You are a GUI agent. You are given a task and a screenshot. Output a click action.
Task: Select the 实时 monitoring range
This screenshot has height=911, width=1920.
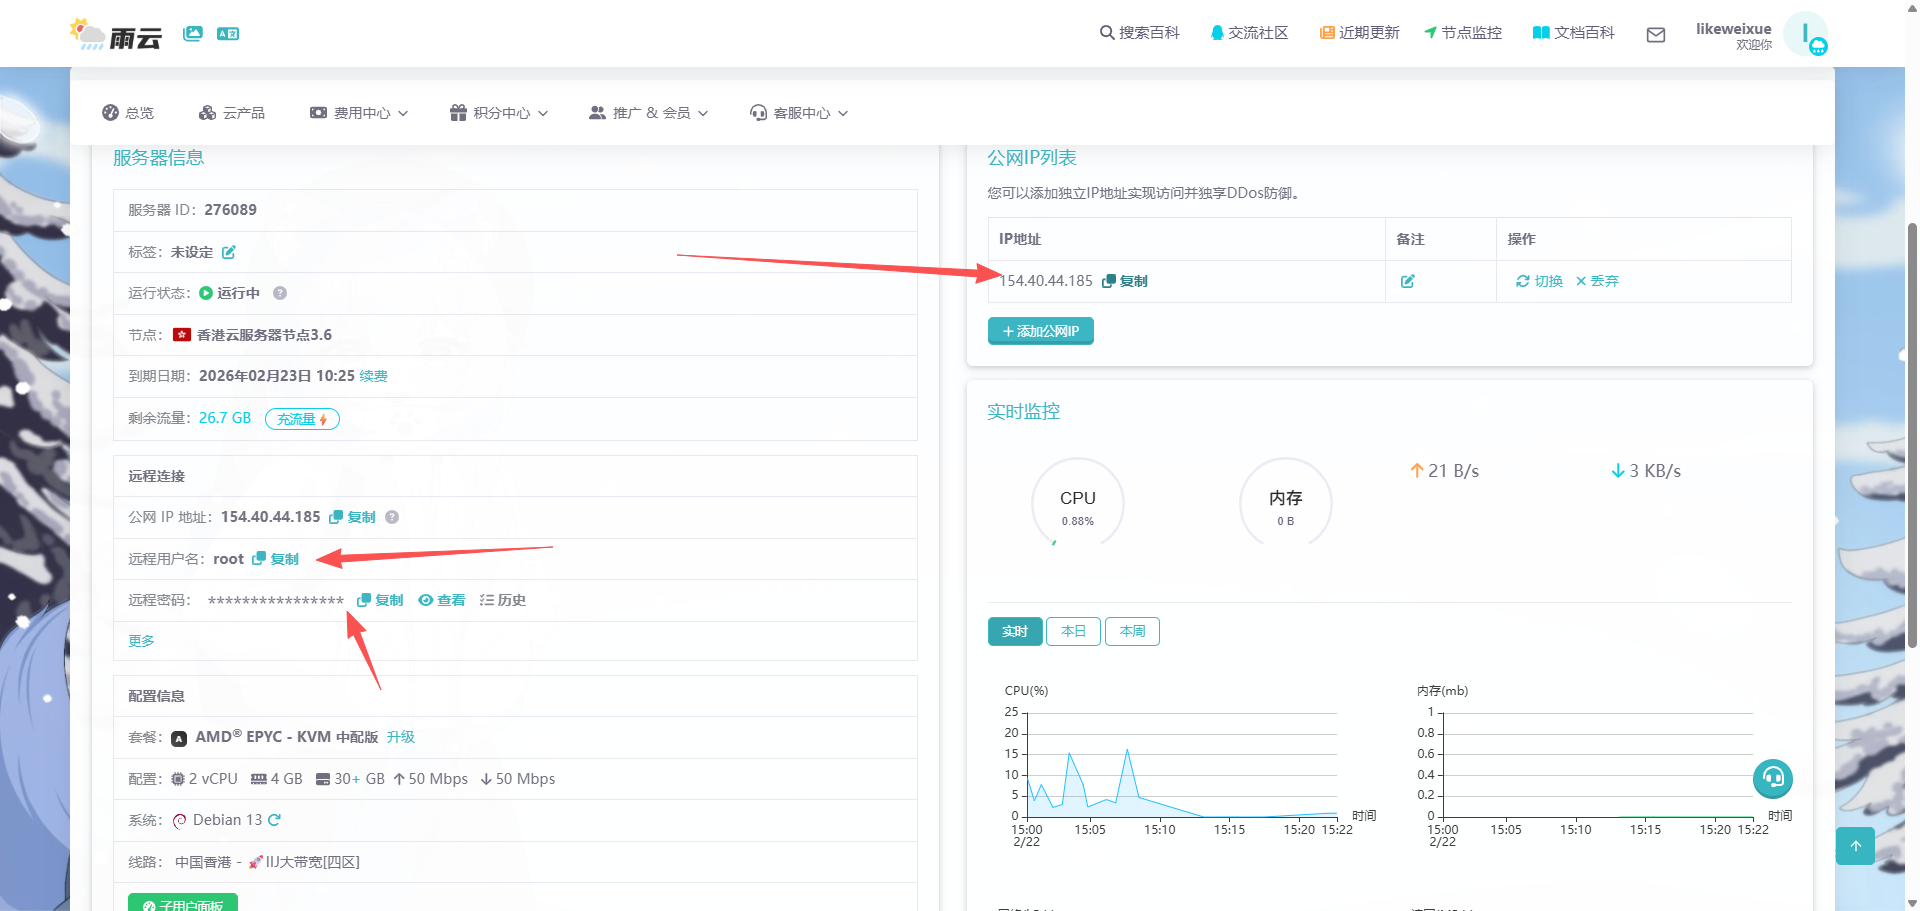[x=1015, y=631]
